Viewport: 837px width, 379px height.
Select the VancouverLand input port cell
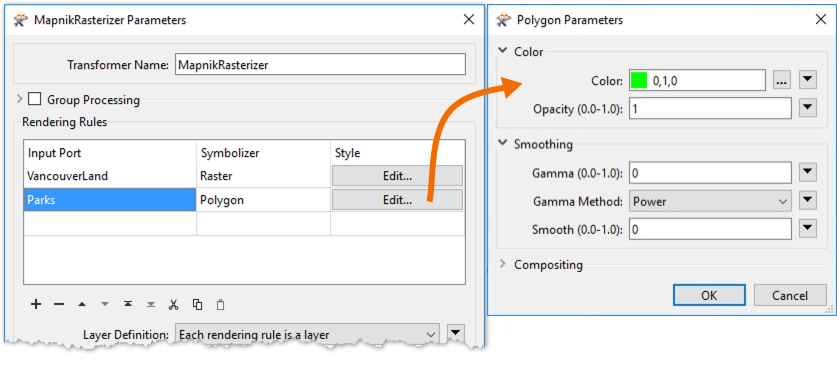(x=110, y=176)
